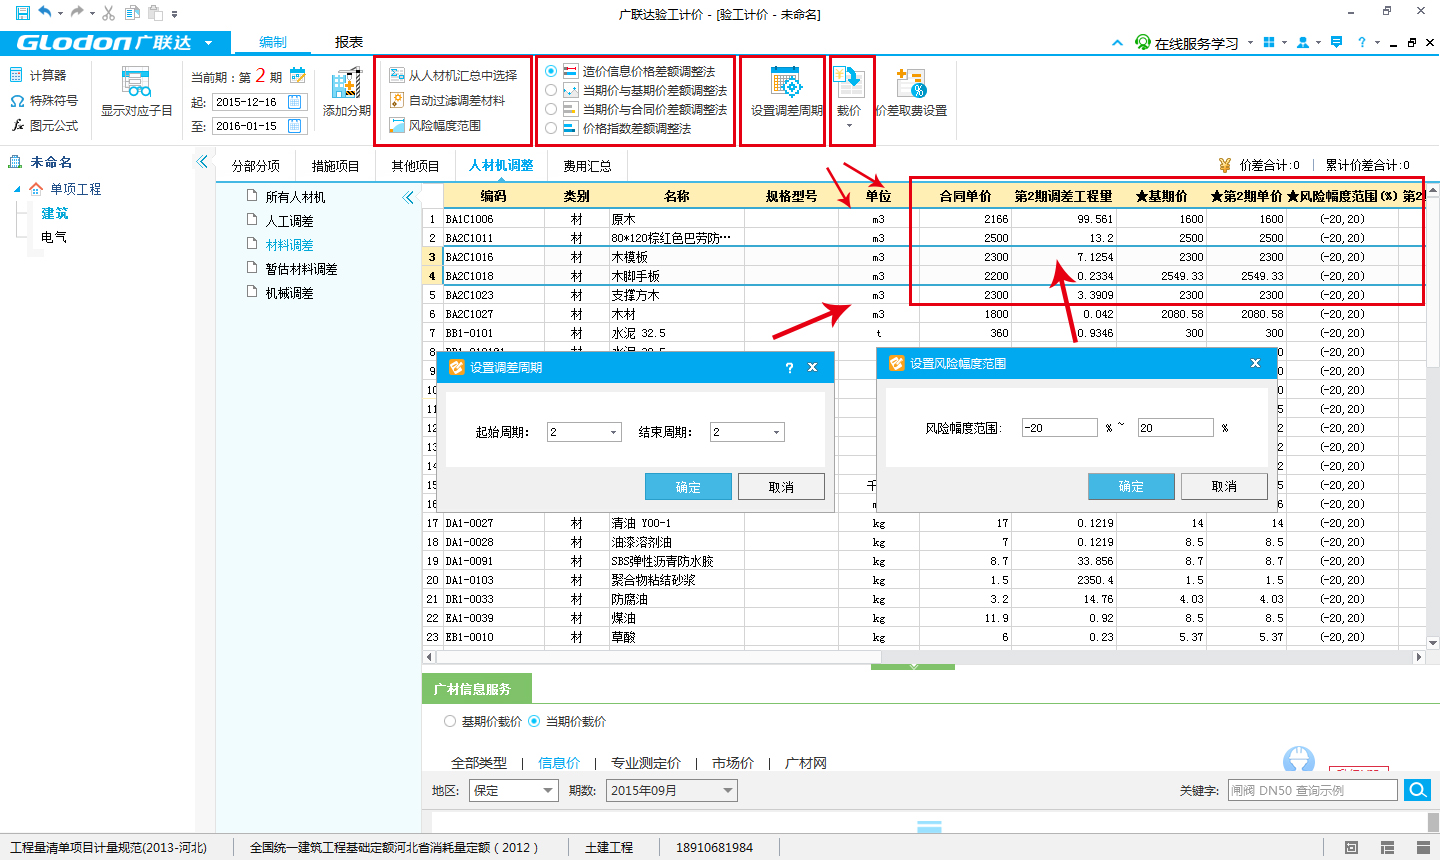Select 当期价与合同价差额调整法 radio
The width and height of the screenshot is (1440, 860).
click(x=551, y=109)
